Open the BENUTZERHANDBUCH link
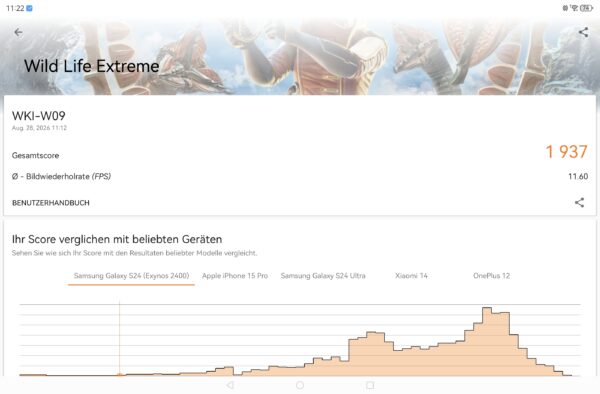The width and height of the screenshot is (600, 394). pyautogui.click(x=51, y=203)
